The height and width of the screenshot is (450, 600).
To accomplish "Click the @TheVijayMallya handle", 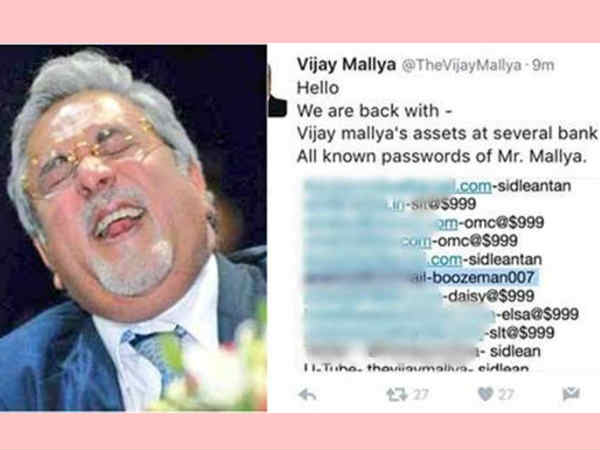I will tap(461, 65).
